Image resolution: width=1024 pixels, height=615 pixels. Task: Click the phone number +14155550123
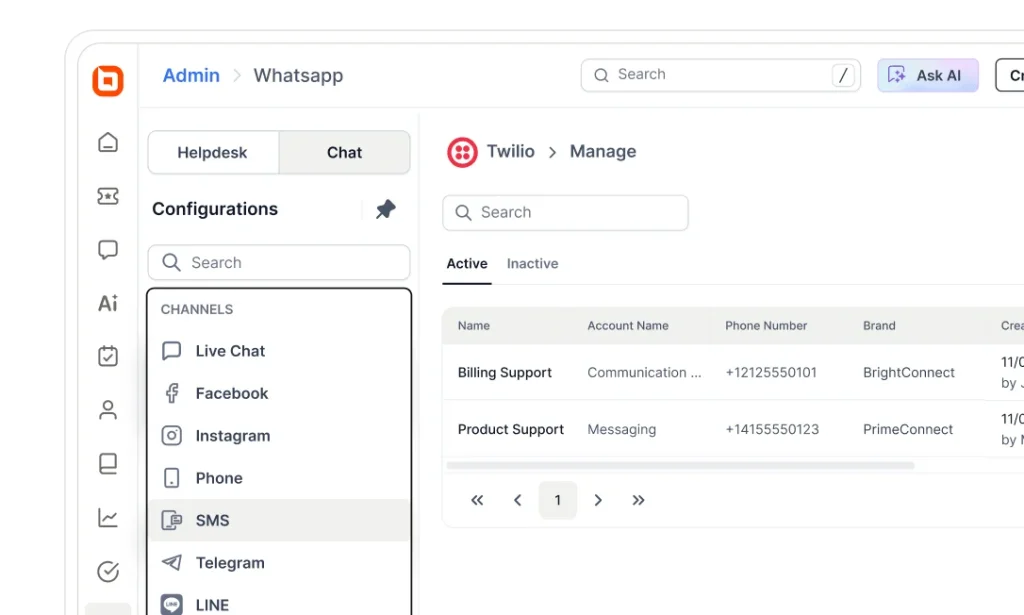[x=772, y=429]
